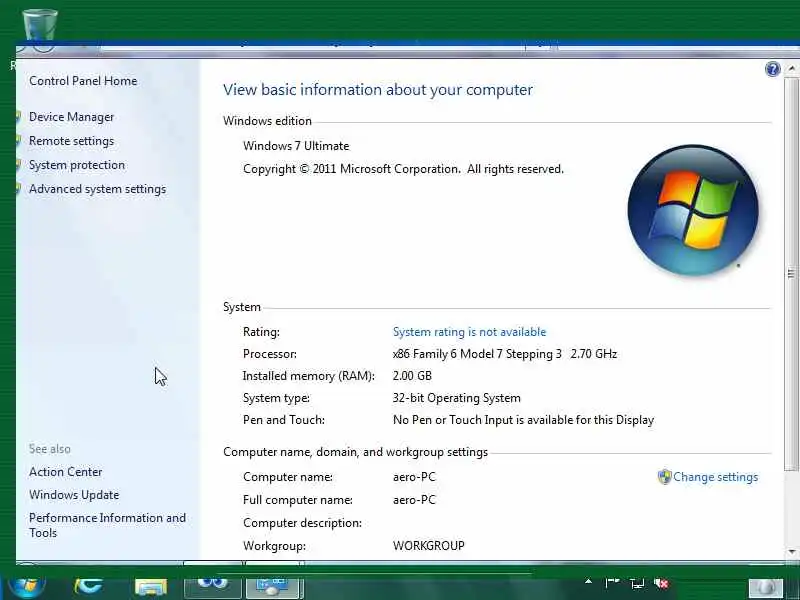Click Change settings link
This screenshot has height=600, width=800.
(x=715, y=477)
